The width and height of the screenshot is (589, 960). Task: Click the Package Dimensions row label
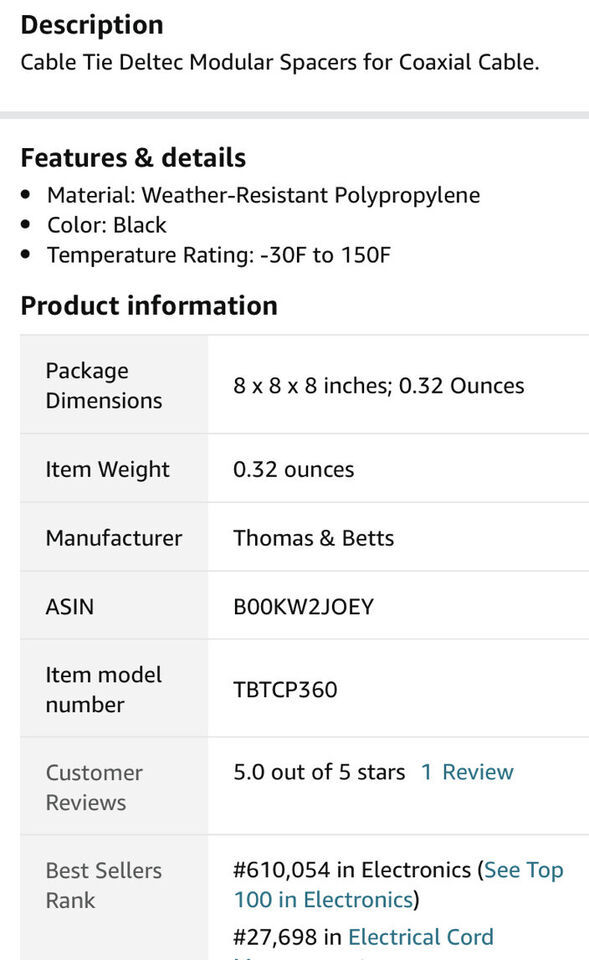104,385
